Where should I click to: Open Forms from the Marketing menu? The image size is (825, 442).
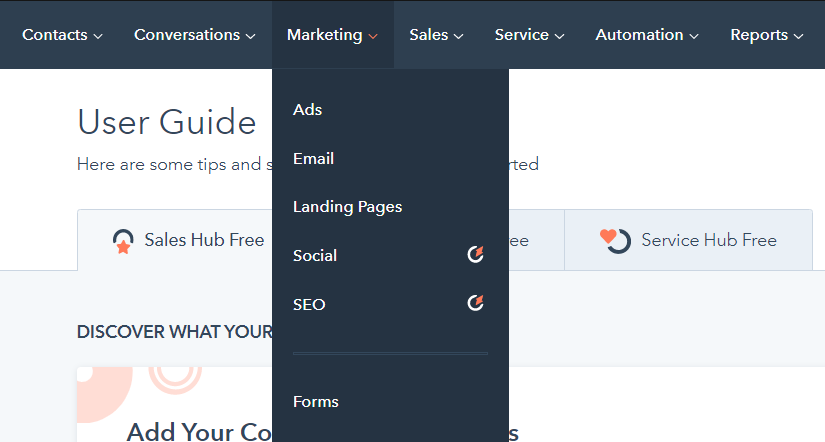pyautogui.click(x=316, y=402)
